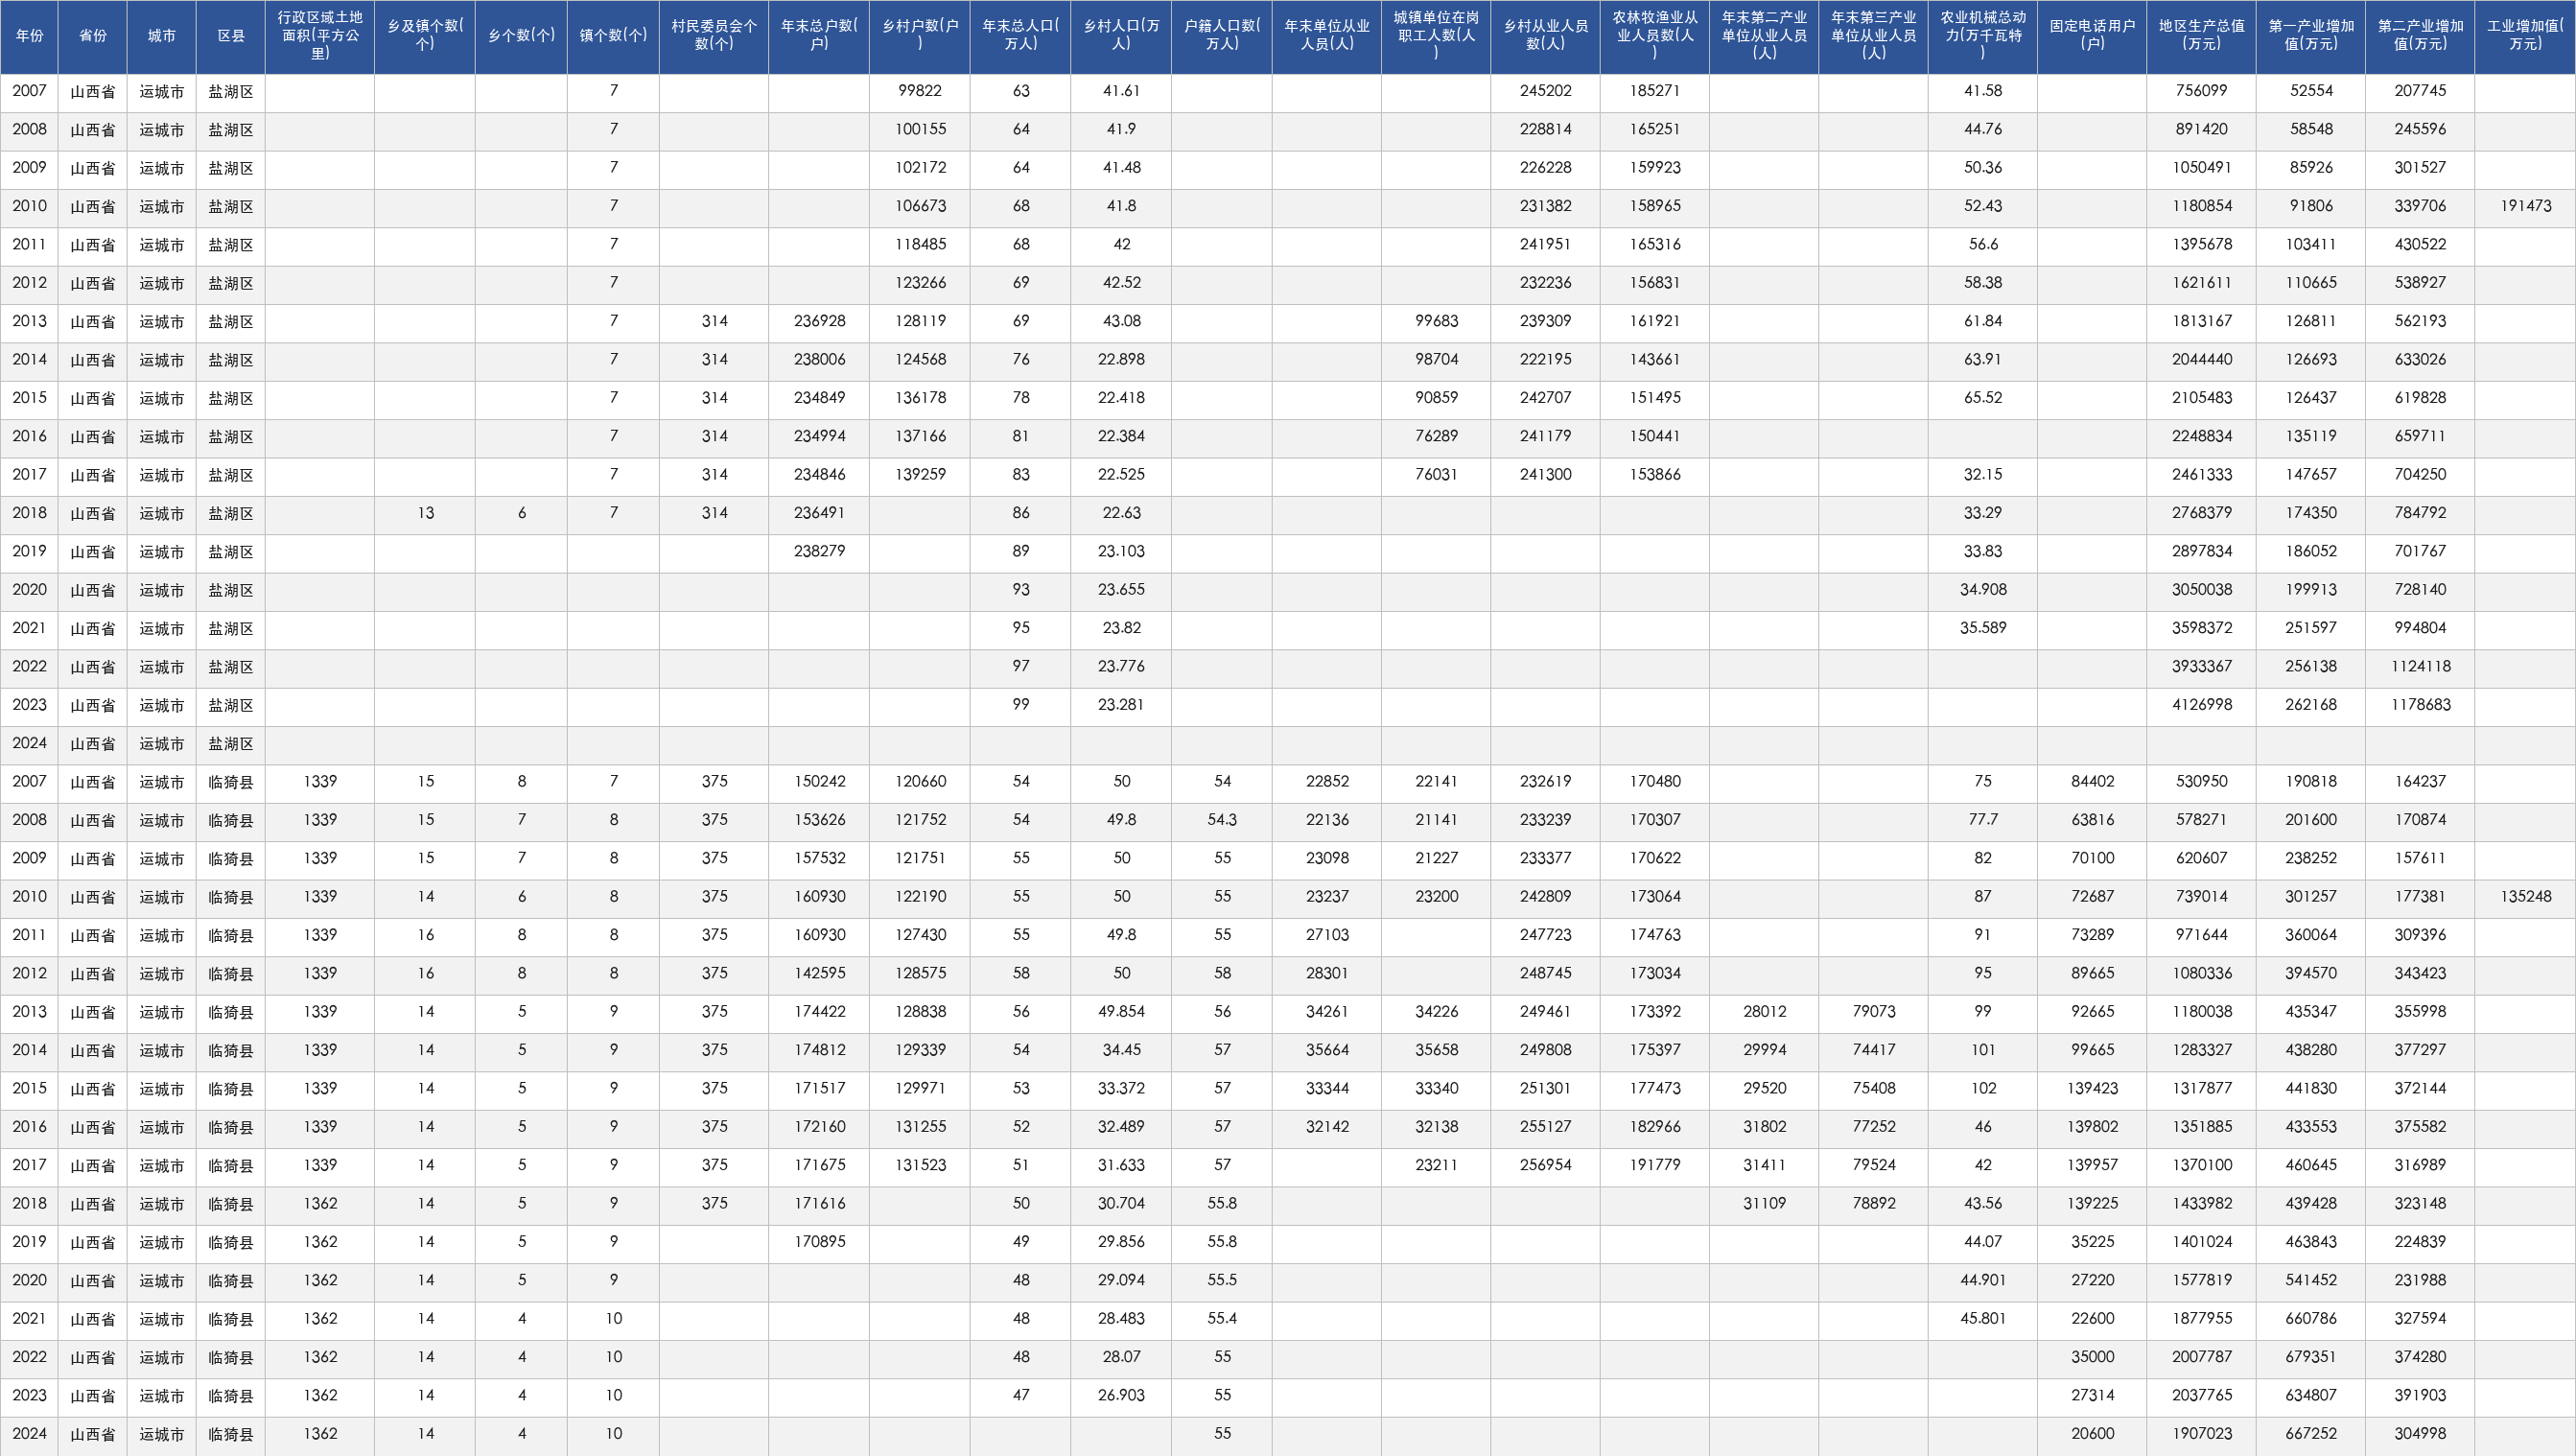Click the 年份 column header
2576x1456 pixels.
click(29, 36)
